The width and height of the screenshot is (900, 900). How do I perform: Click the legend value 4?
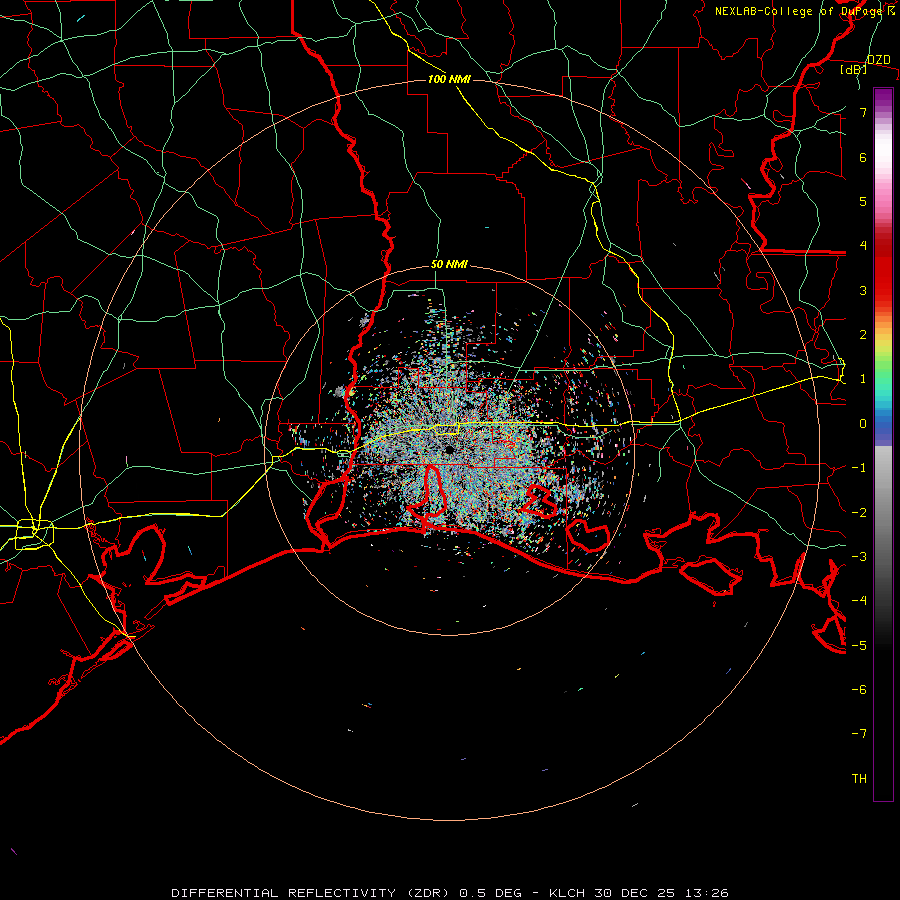click(x=863, y=246)
